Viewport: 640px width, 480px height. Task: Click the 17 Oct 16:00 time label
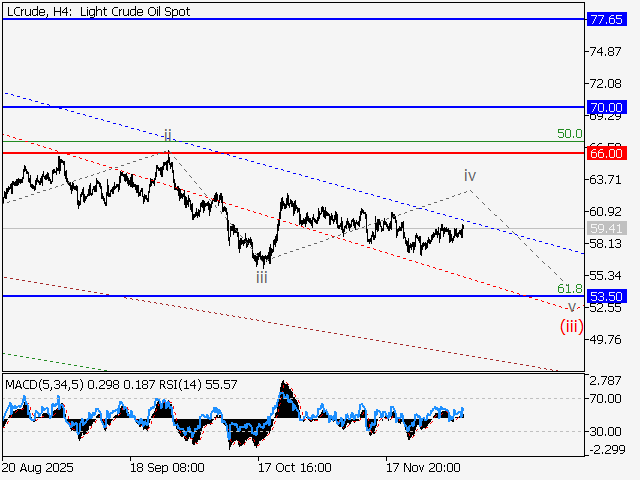(x=294, y=467)
